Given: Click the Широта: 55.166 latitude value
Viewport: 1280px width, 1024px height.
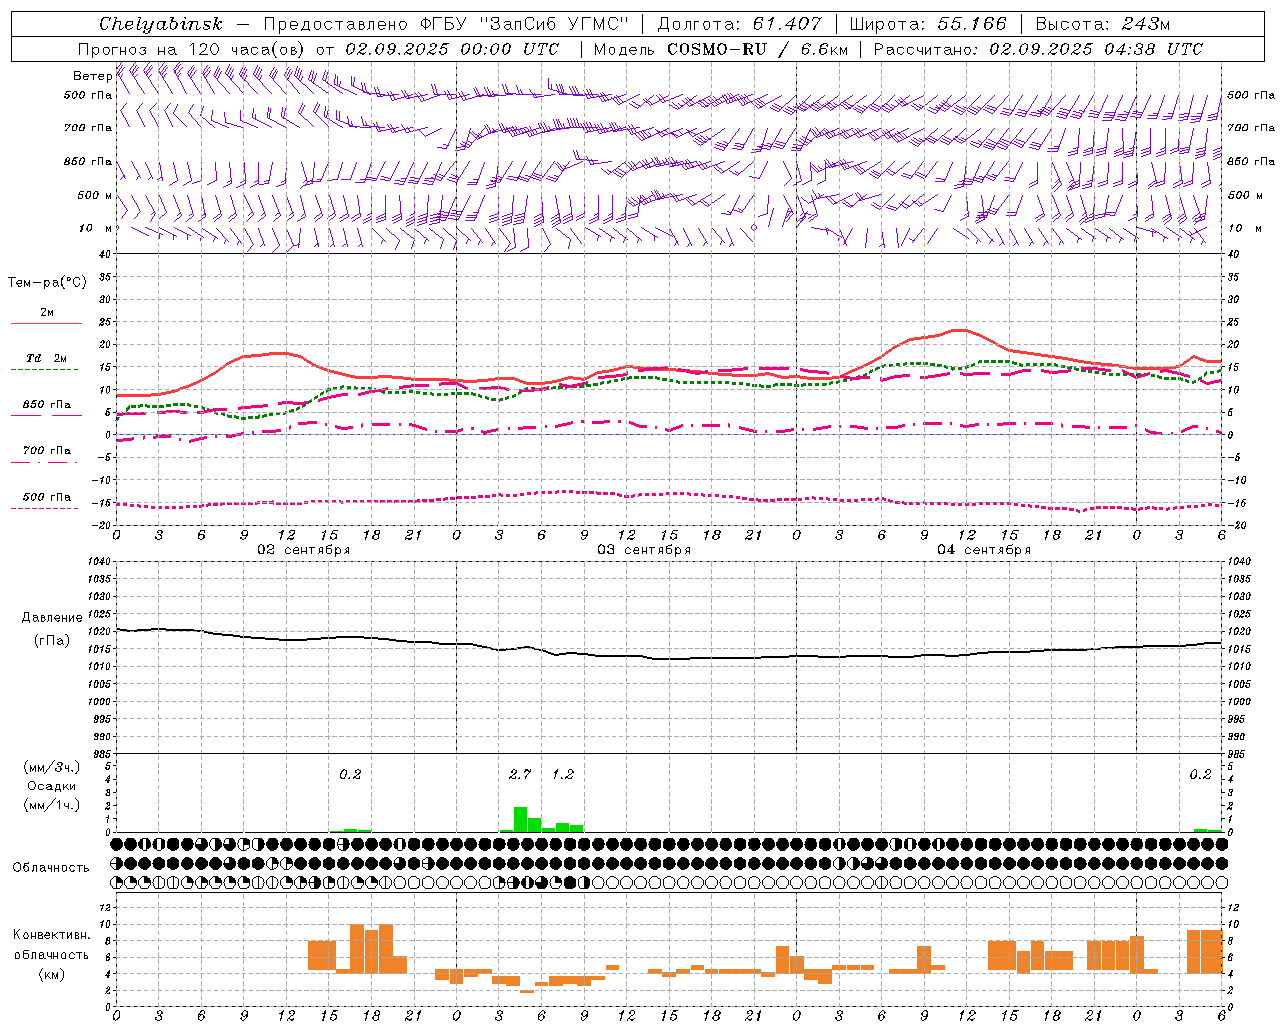Looking at the screenshot, I should pyautogui.click(x=927, y=24).
